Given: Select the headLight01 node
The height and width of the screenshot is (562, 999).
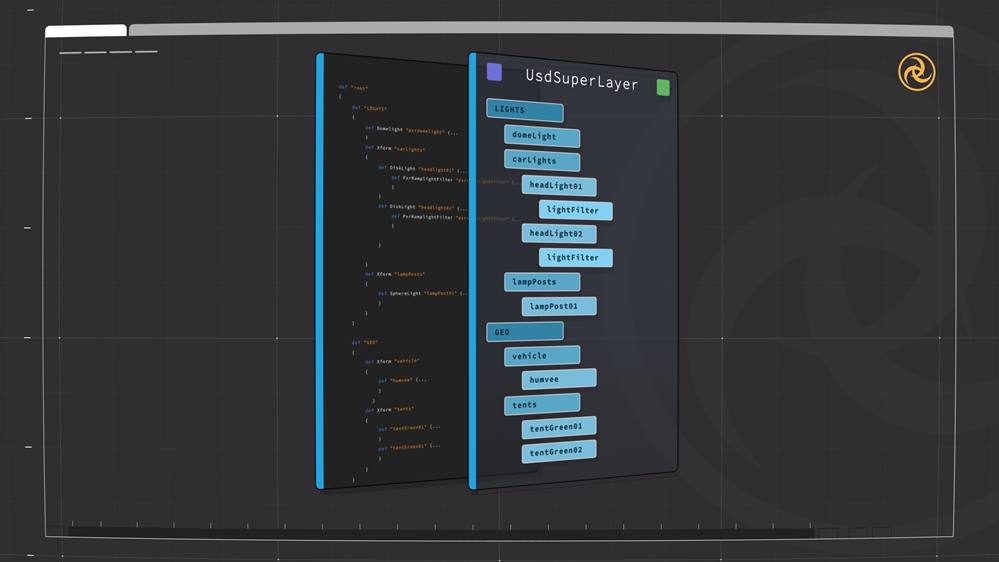Looking at the screenshot, I should coord(559,186).
